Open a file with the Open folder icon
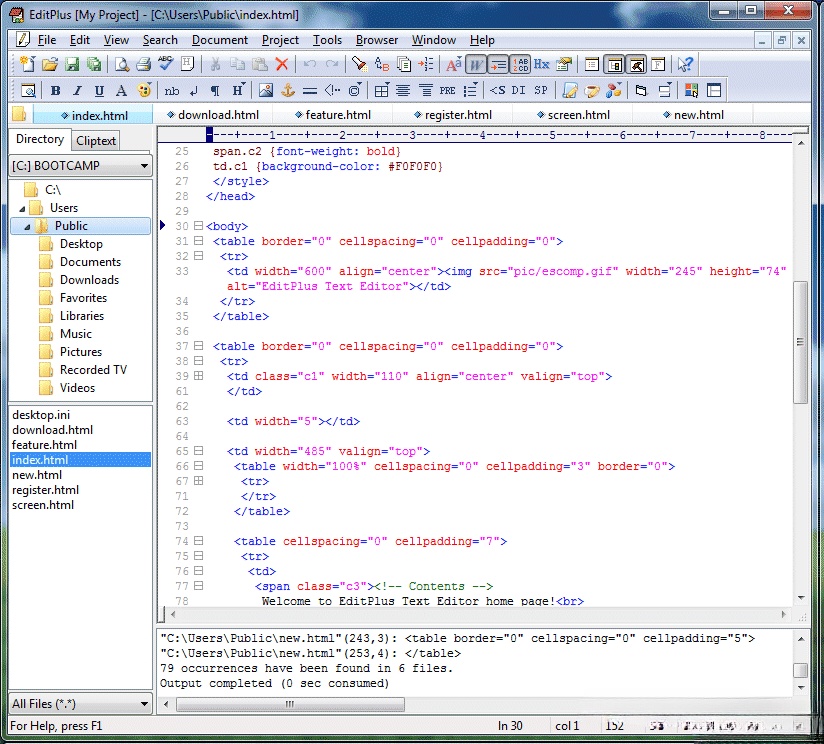Viewport: 824px width, 744px height. tap(49, 64)
